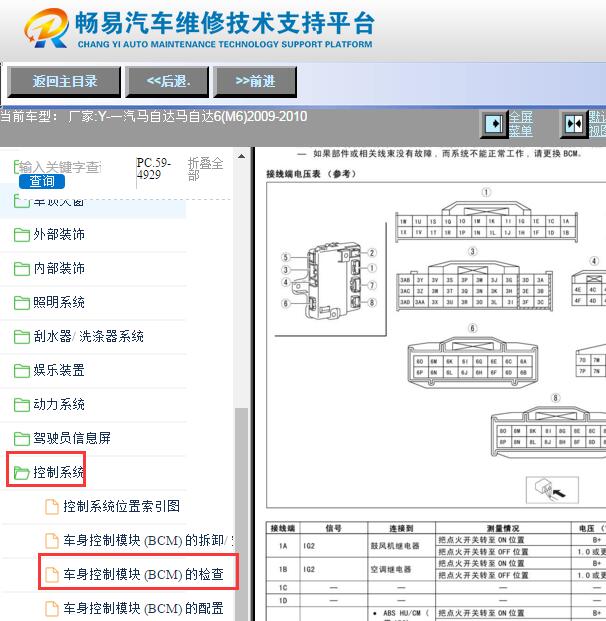This screenshot has width=606, height=621.
Task: Open 控制系统位置索引图 document
Action: coord(122,506)
